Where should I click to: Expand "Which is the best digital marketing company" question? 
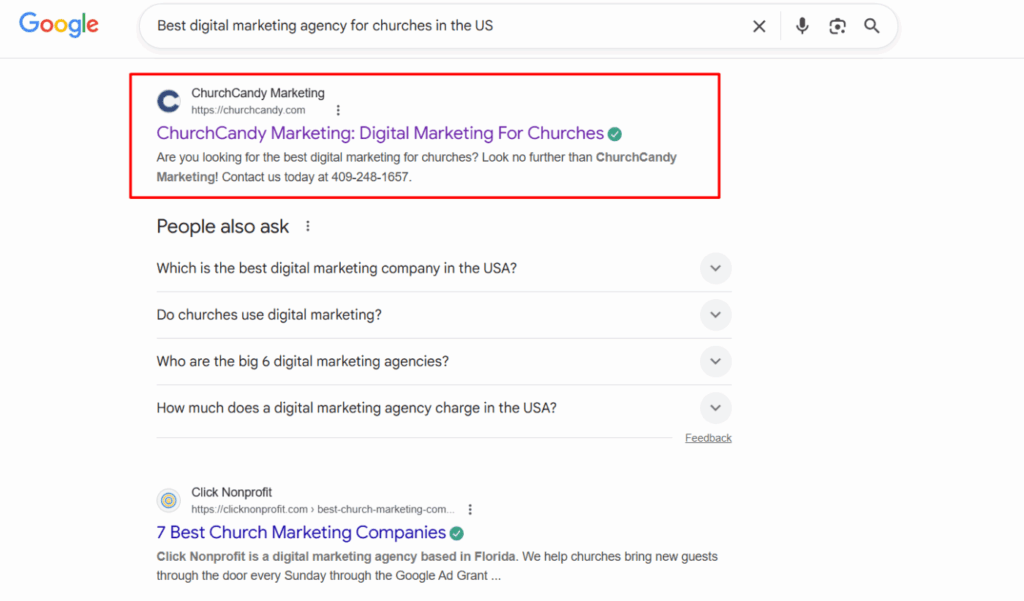(715, 268)
